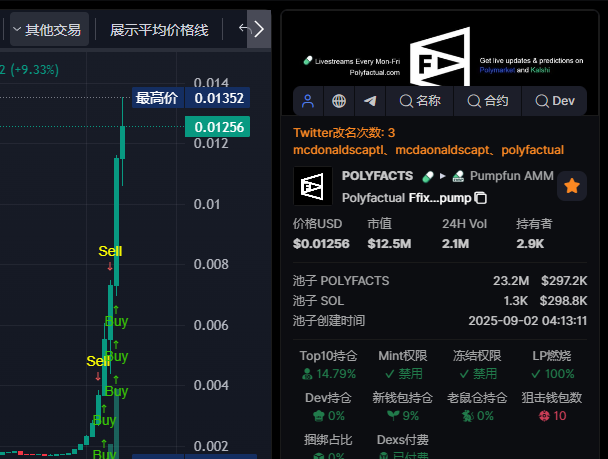Click Twitter改名次数: 3 text
608x459 pixels.
344,133
